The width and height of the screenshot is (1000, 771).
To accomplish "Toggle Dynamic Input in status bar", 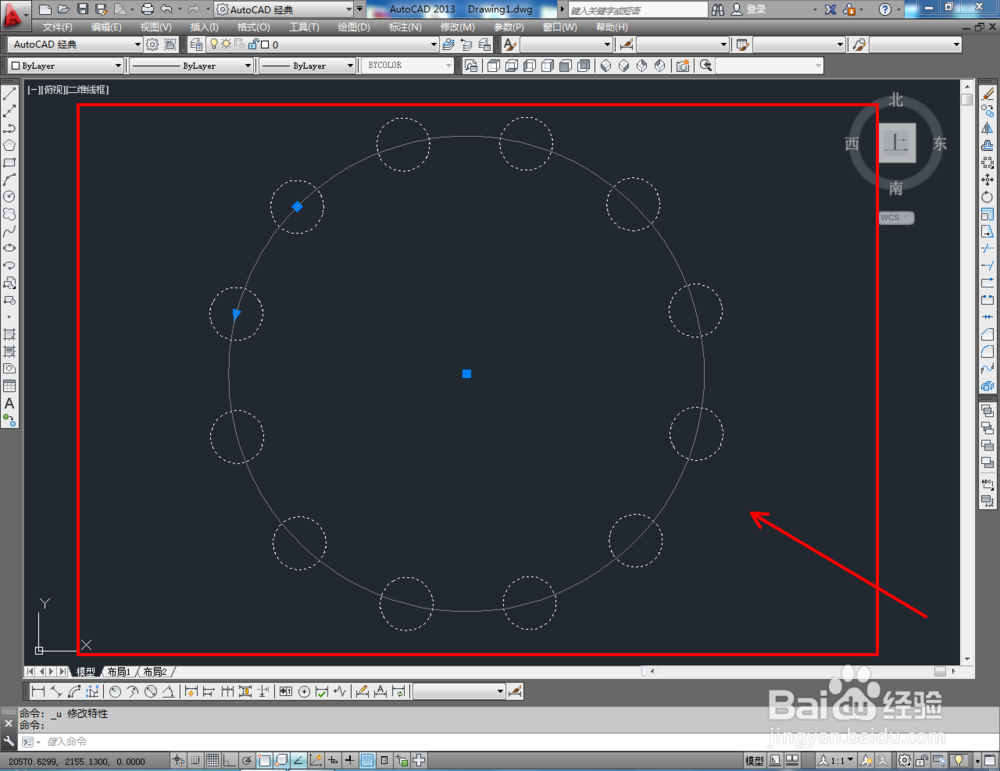I will 332,760.
